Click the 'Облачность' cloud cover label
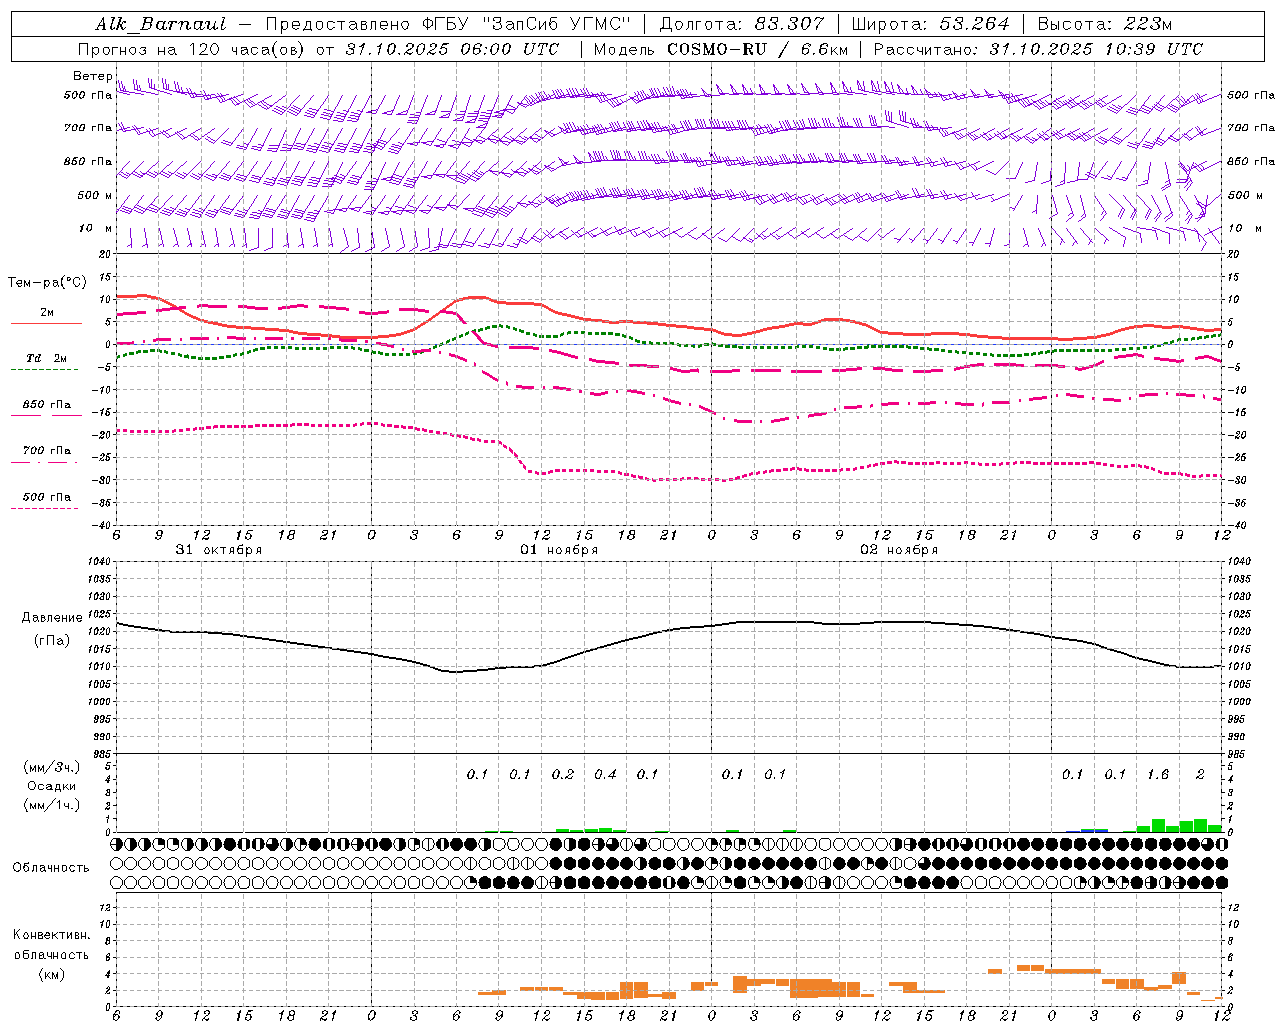The image size is (1280, 1024). tap(51, 867)
